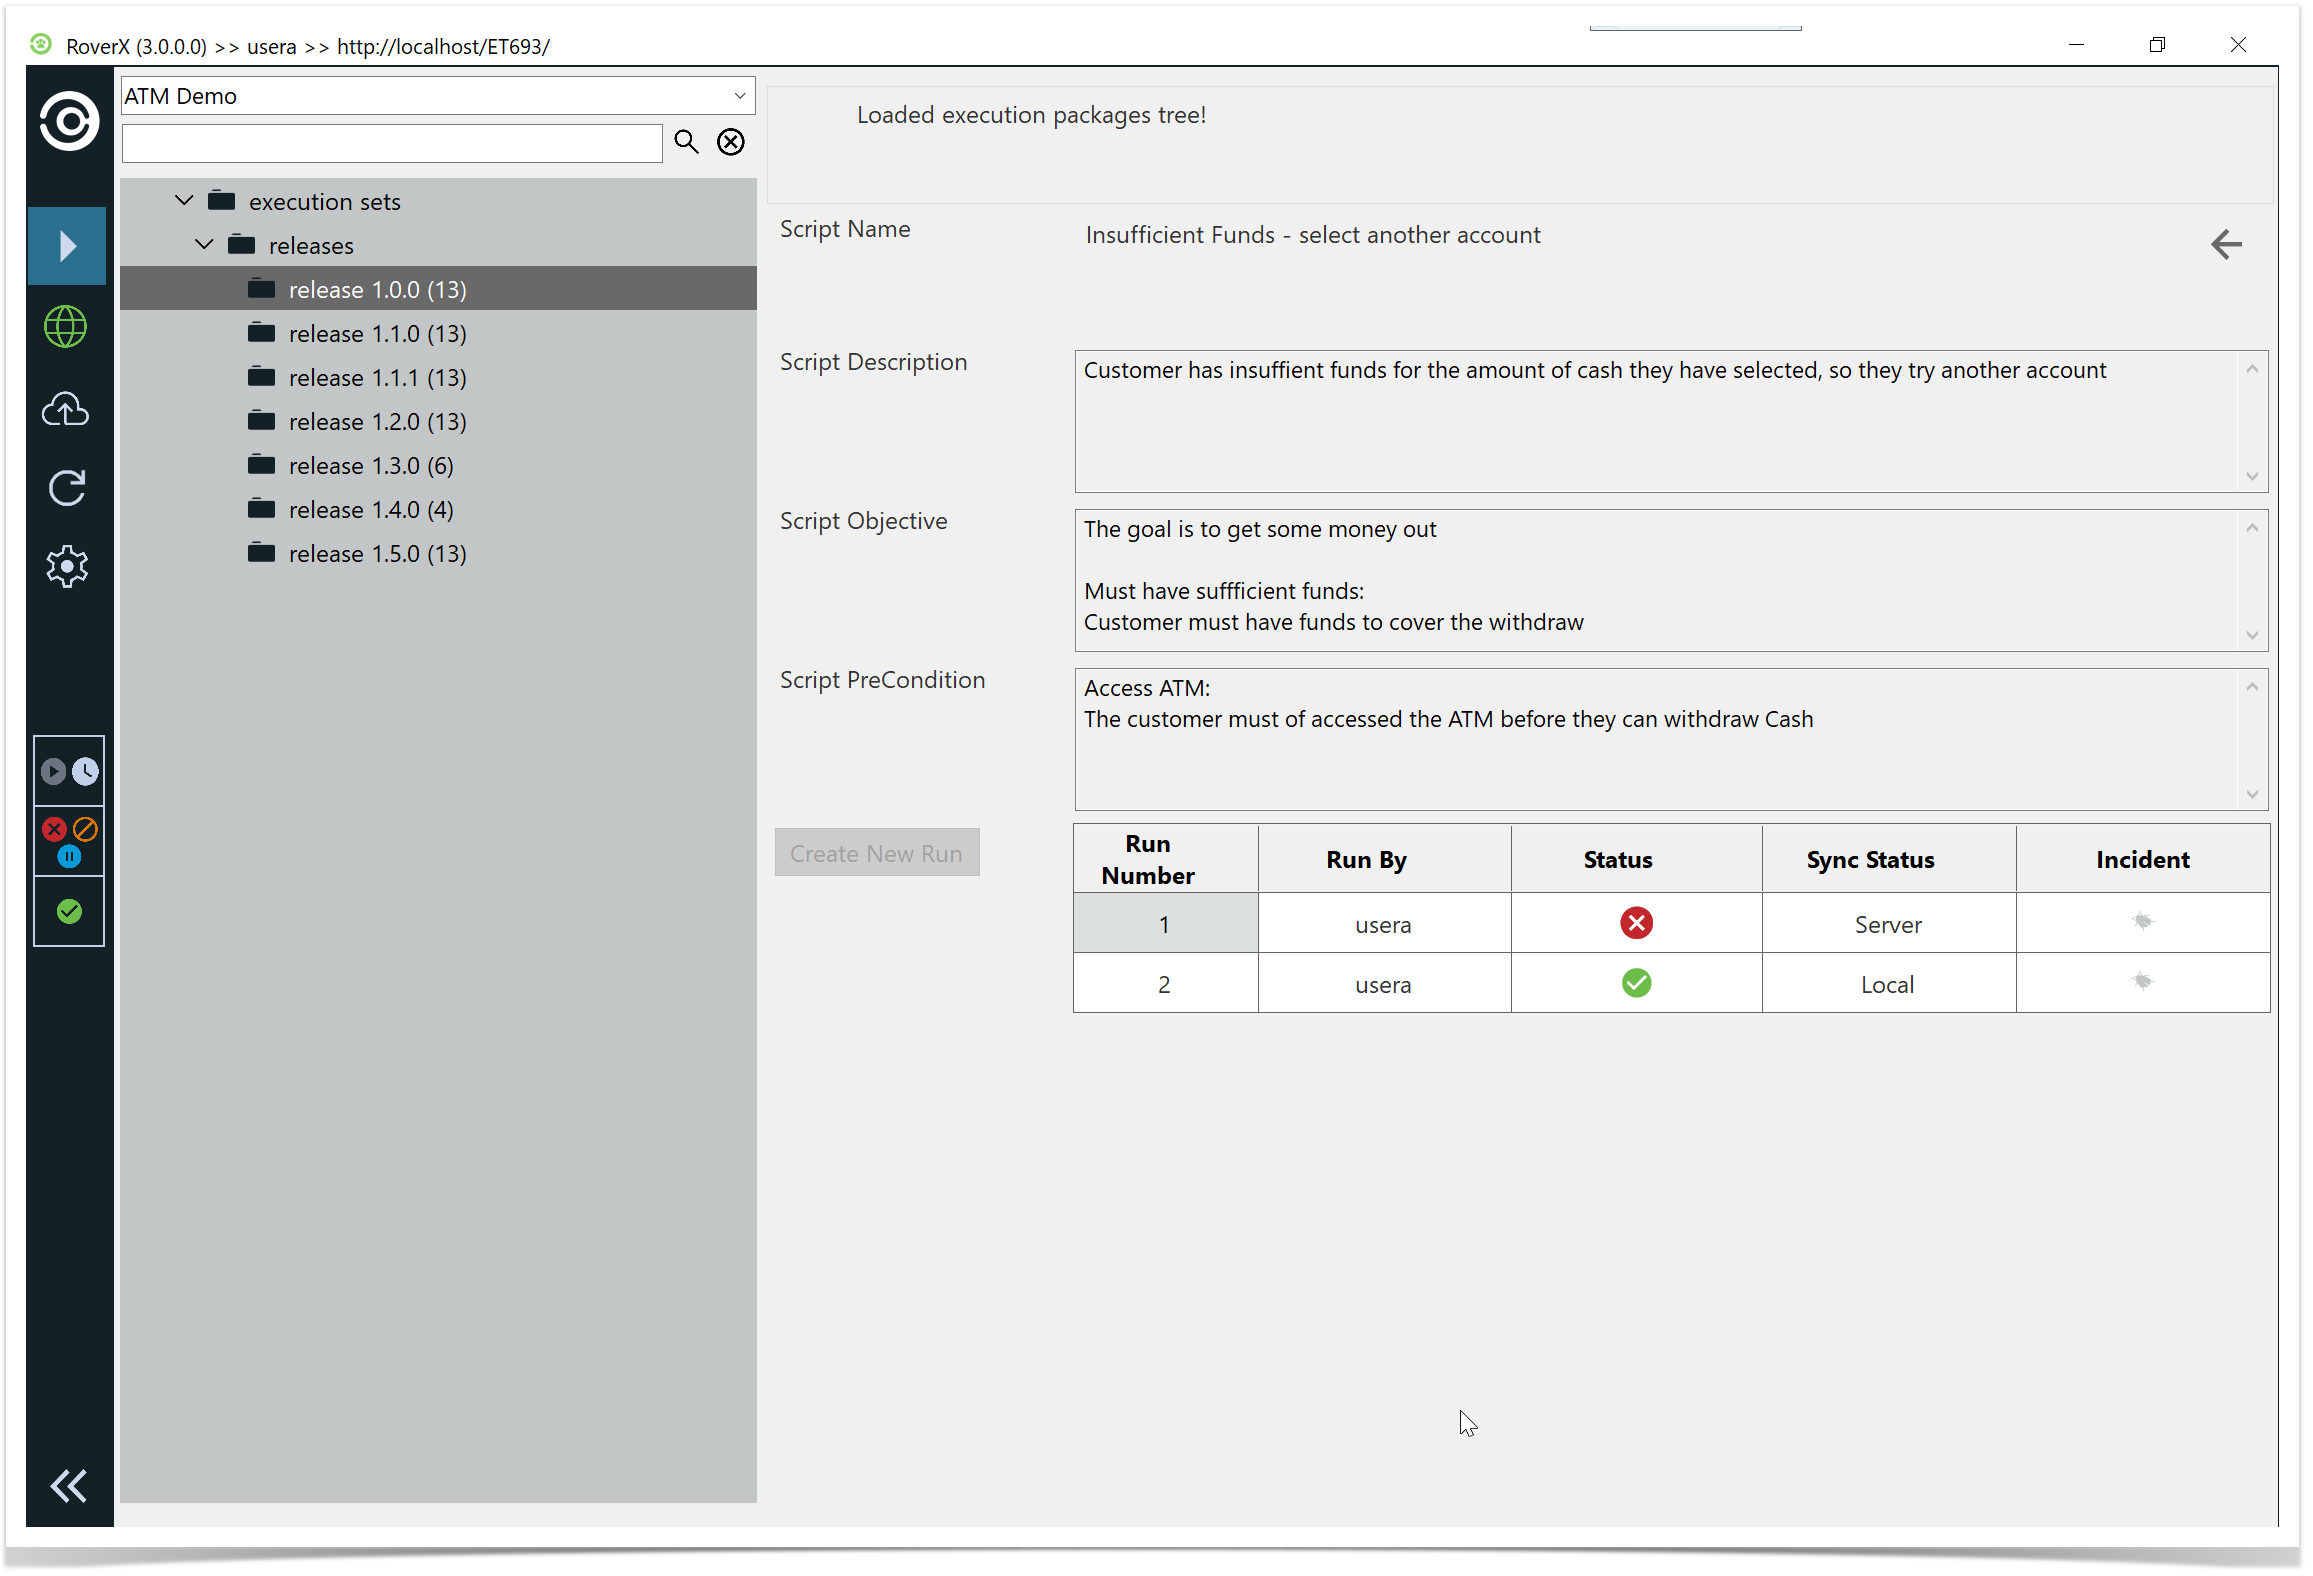Click the refresh icon in sidebar
The image size is (2313, 1576).
coord(67,488)
